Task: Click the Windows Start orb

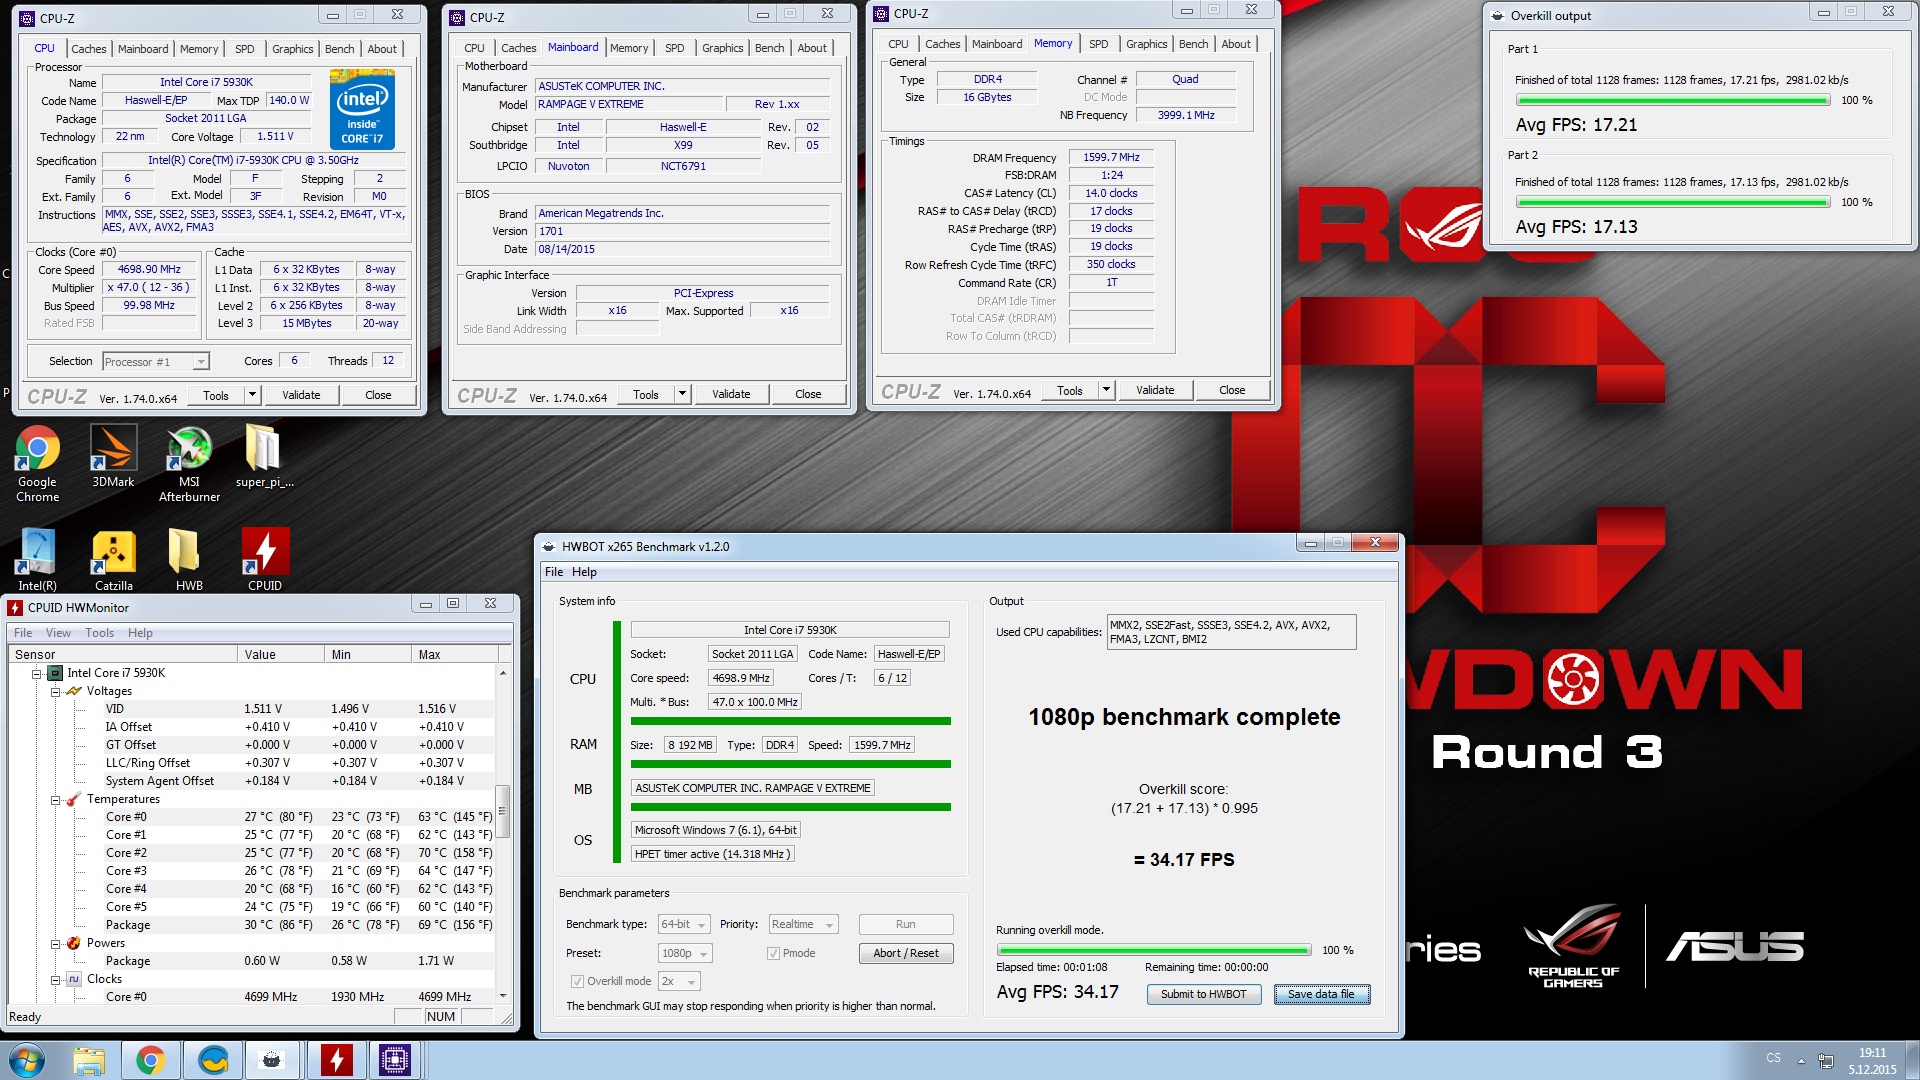Action: coord(27,1060)
